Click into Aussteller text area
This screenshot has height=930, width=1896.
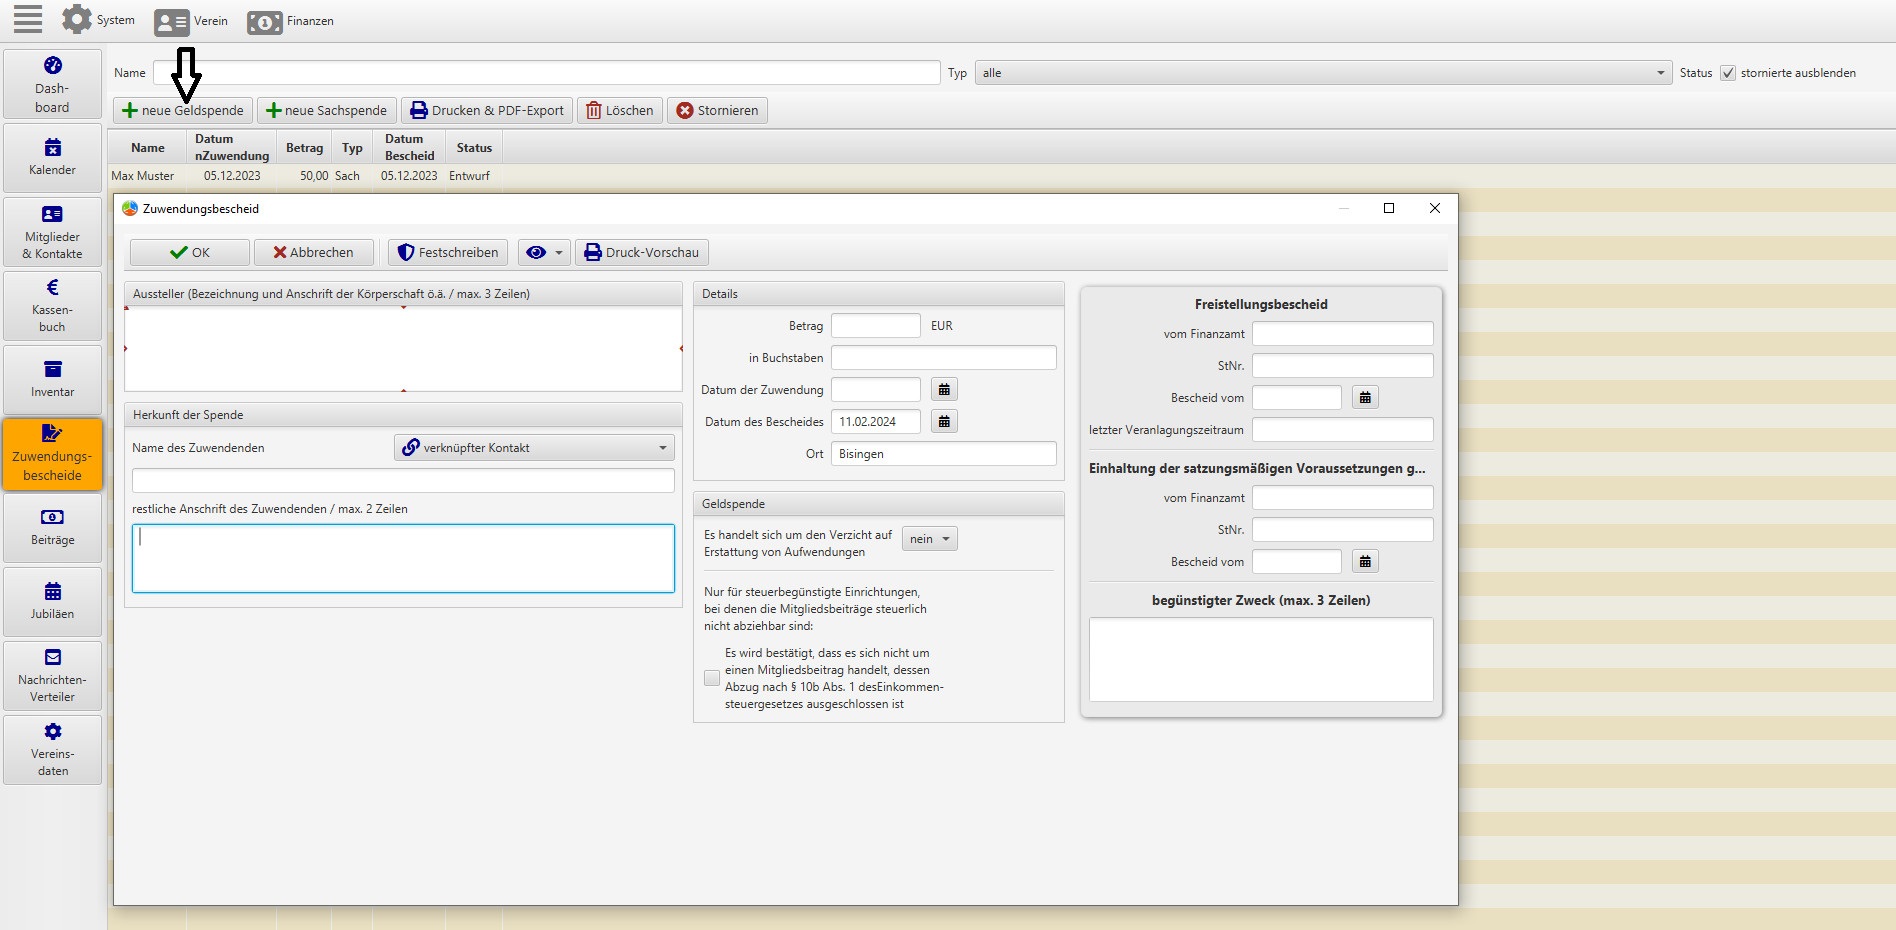click(x=403, y=349)
